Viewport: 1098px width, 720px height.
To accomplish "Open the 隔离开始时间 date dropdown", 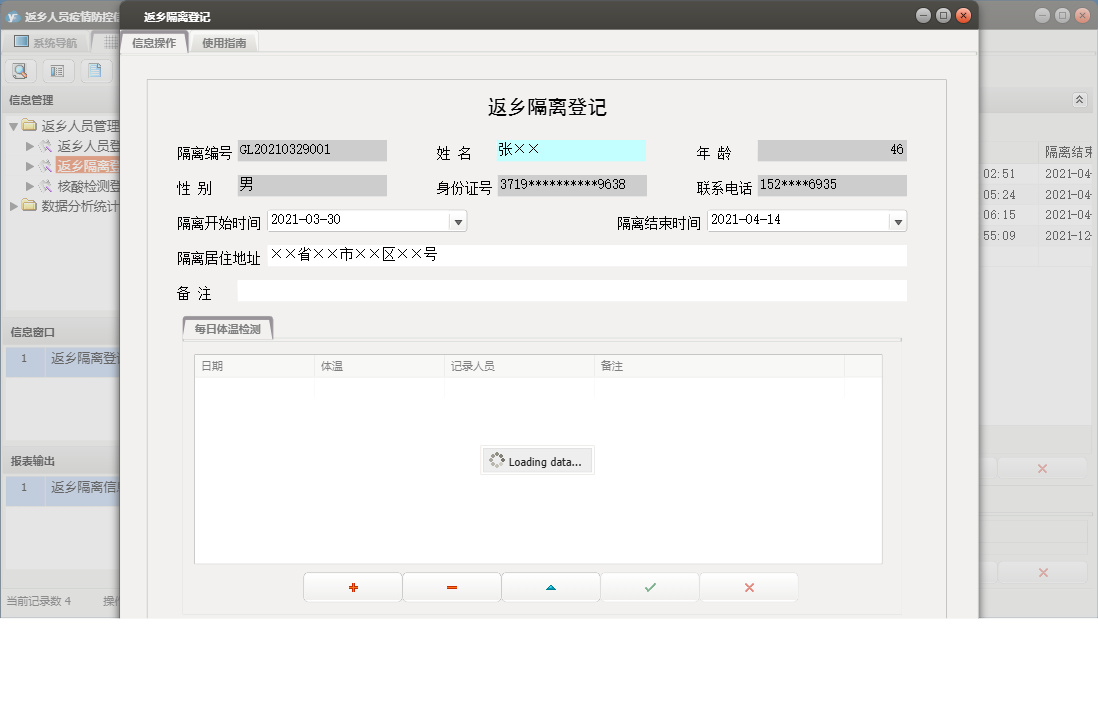I will click(459, 220).
